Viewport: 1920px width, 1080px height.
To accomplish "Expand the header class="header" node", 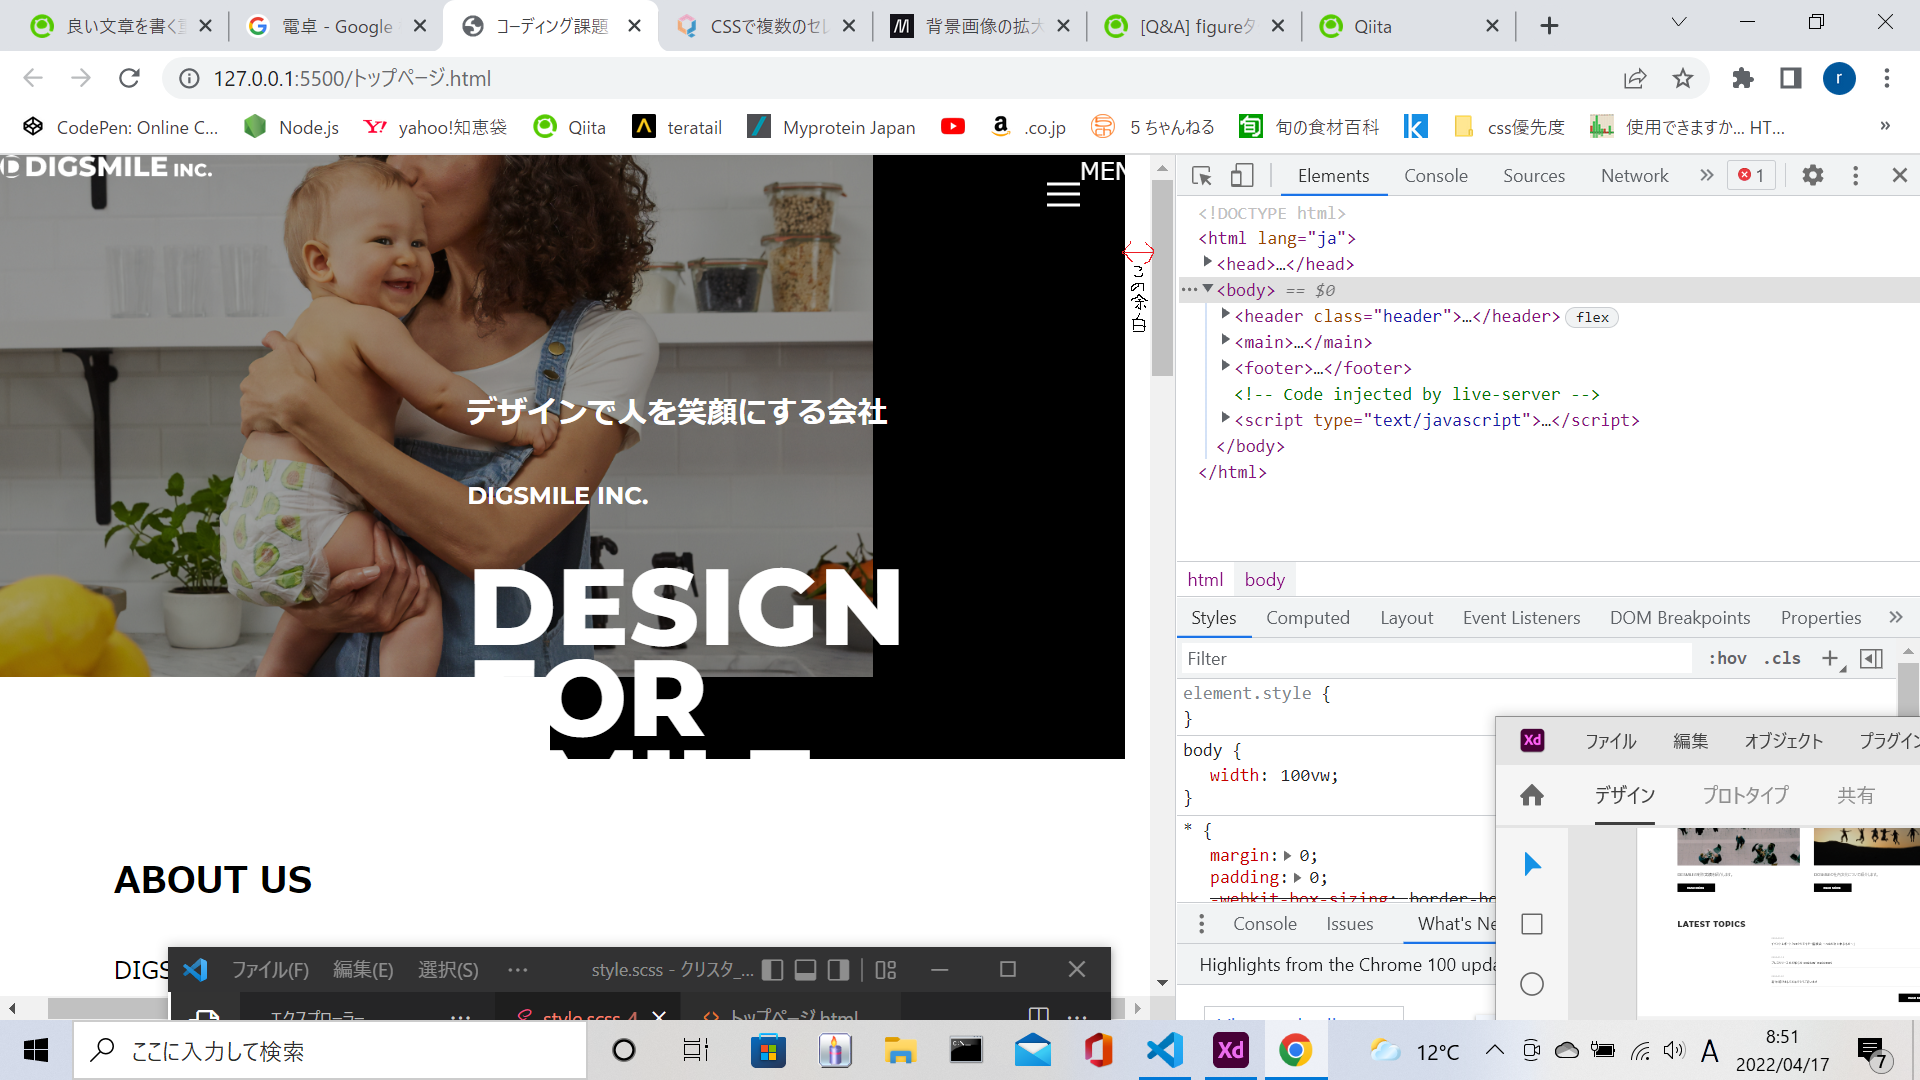I will point(1226,315).
